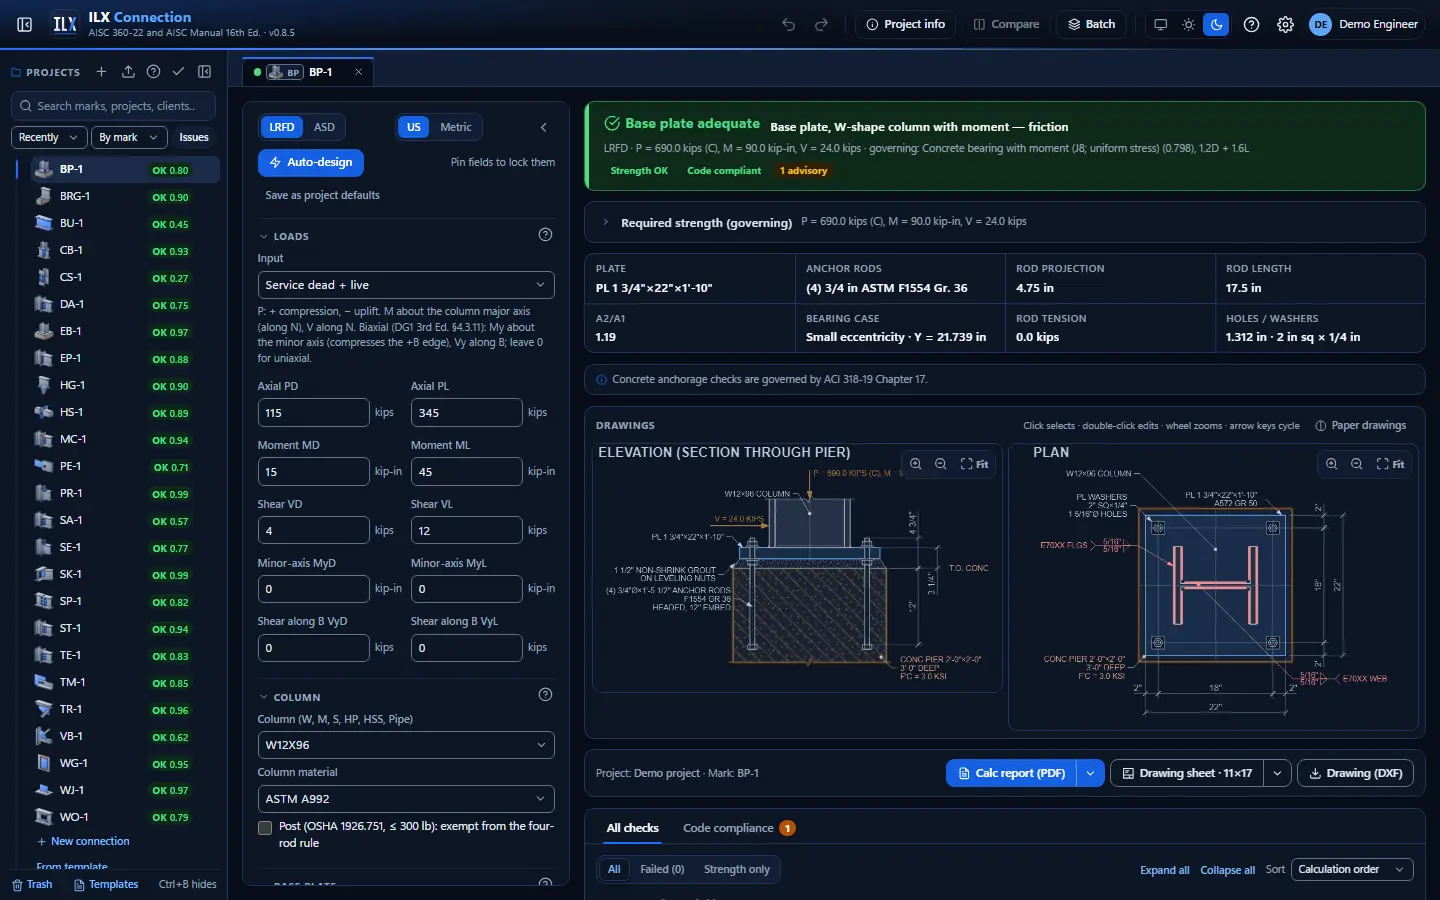Zoom in on the Elevation drawing

915,464
